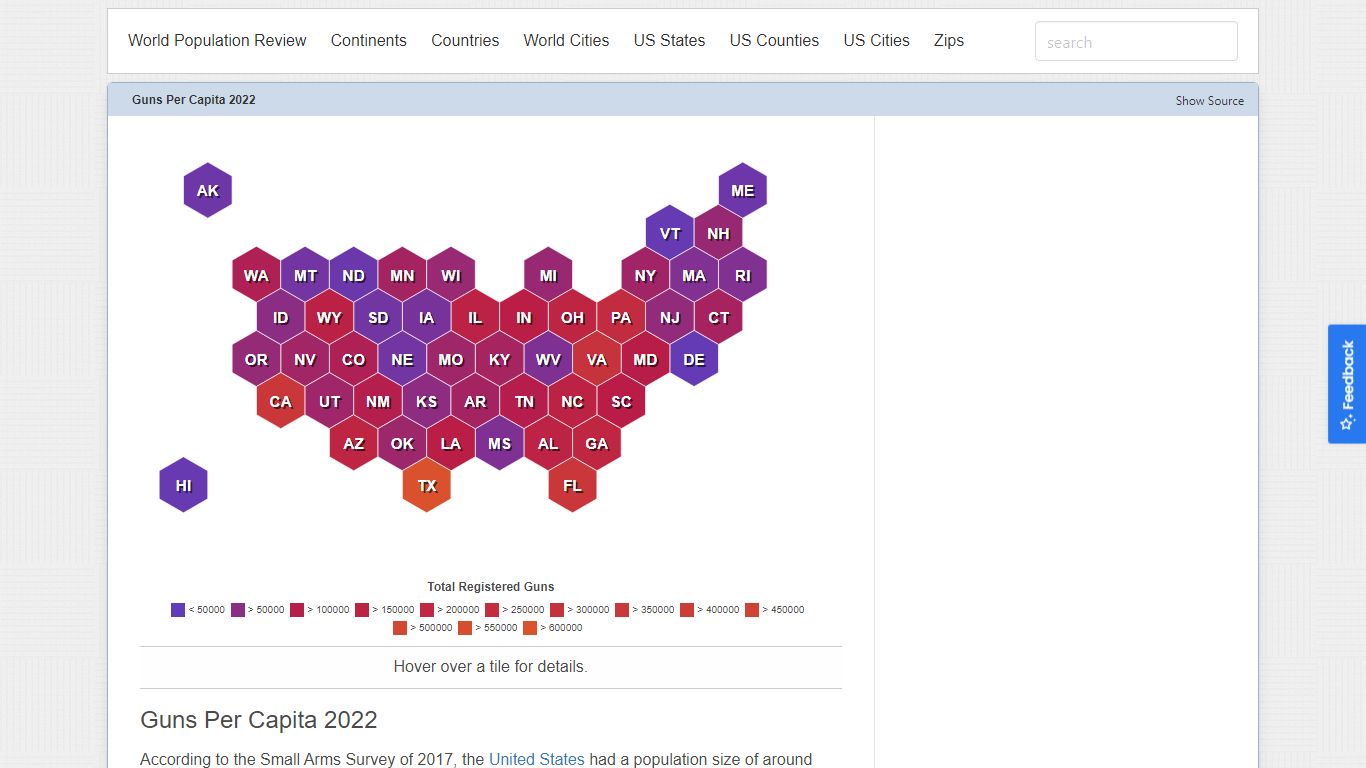The width and height of the screenshot is (1366, 768).
Task: Select the NH hexagon tile
Action: [x=719, y=233]
